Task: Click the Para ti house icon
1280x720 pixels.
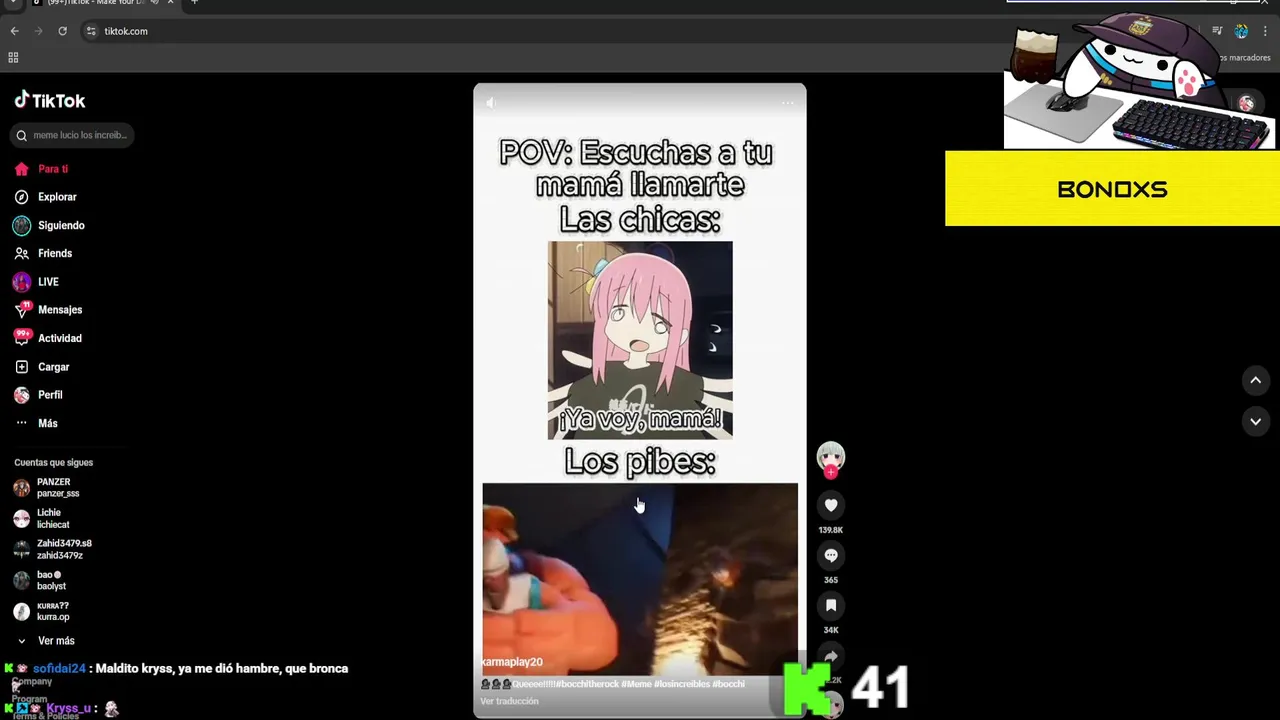Action: [22, 169]
